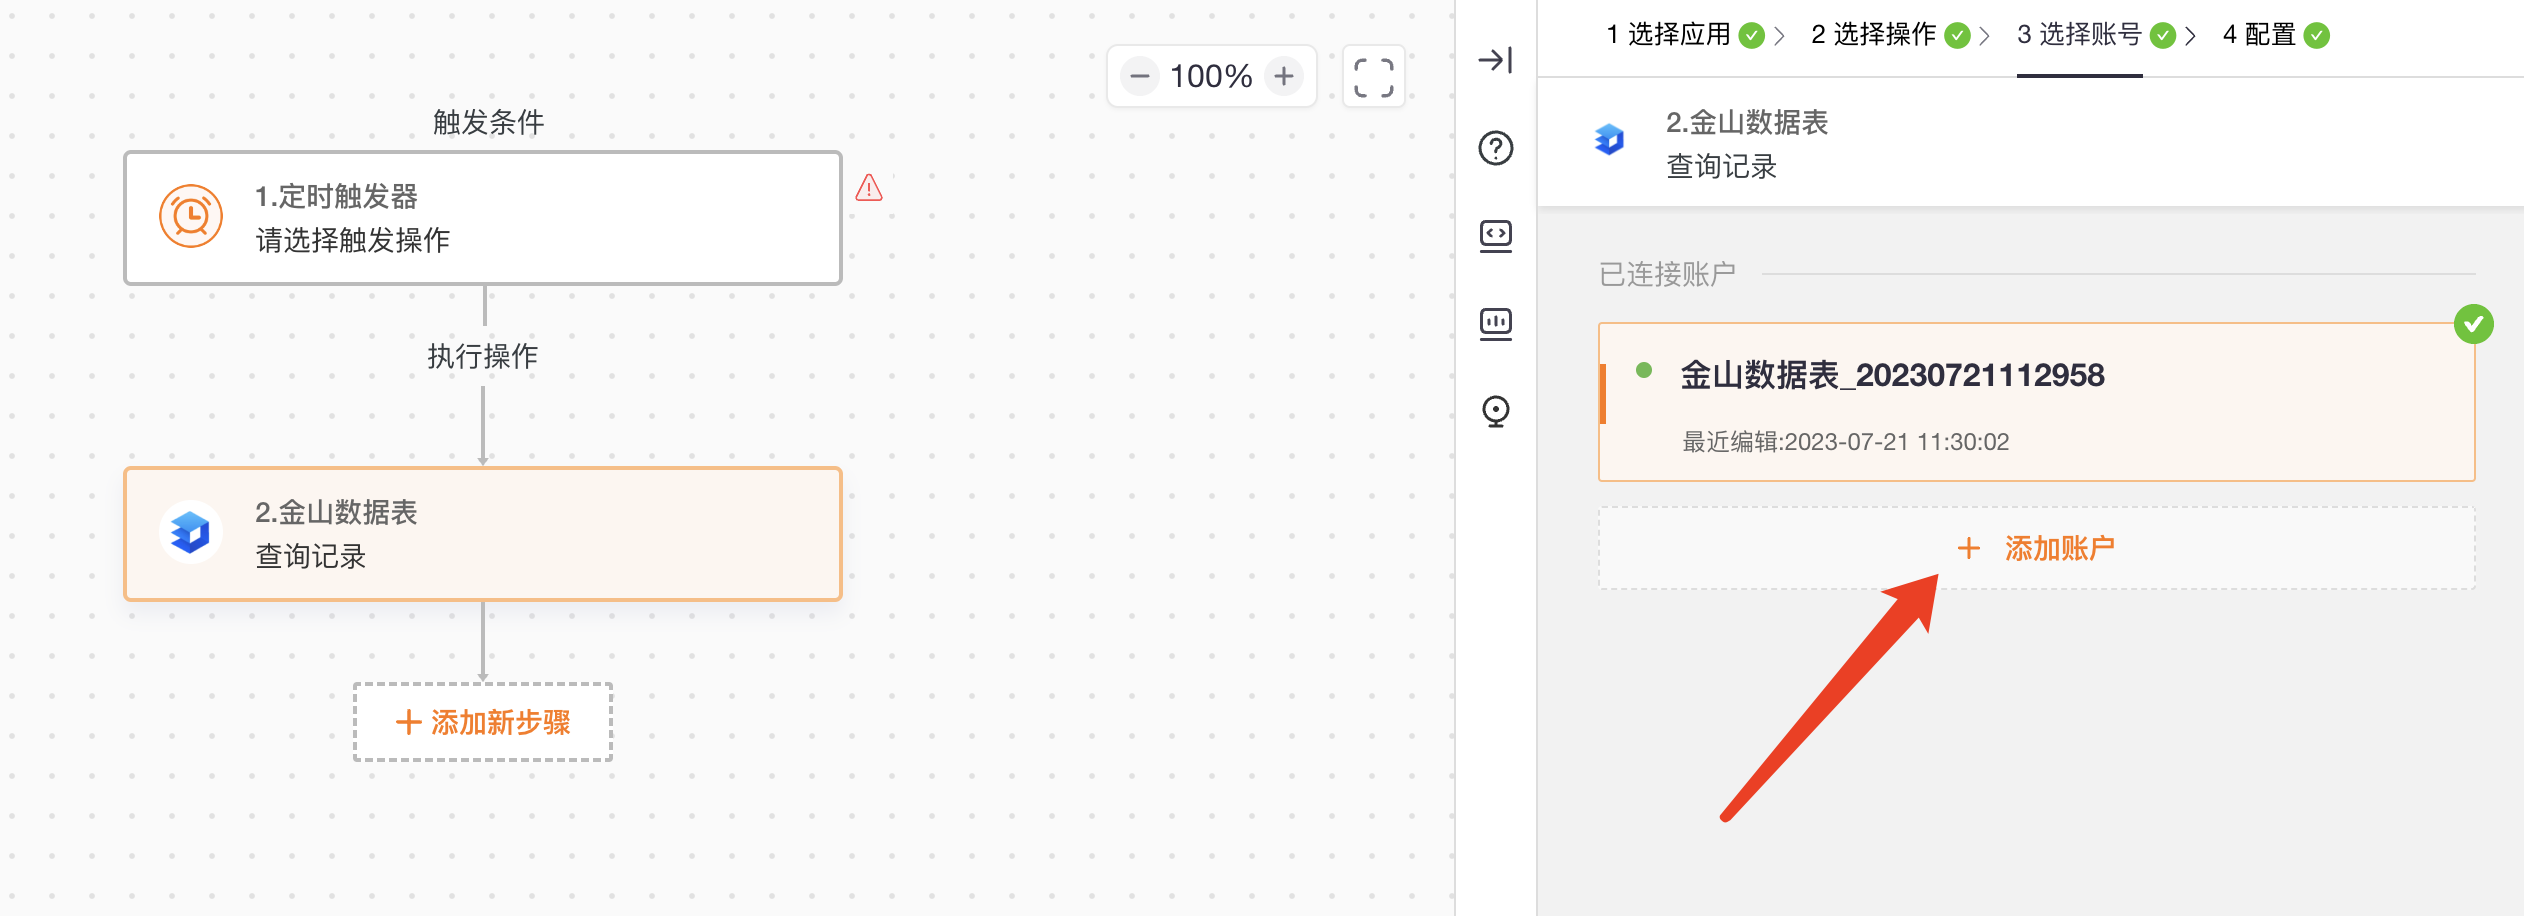Click 添加新步骤 to add a step
This screenshot has height=916, width=2524.
click(x=483, y=722)
